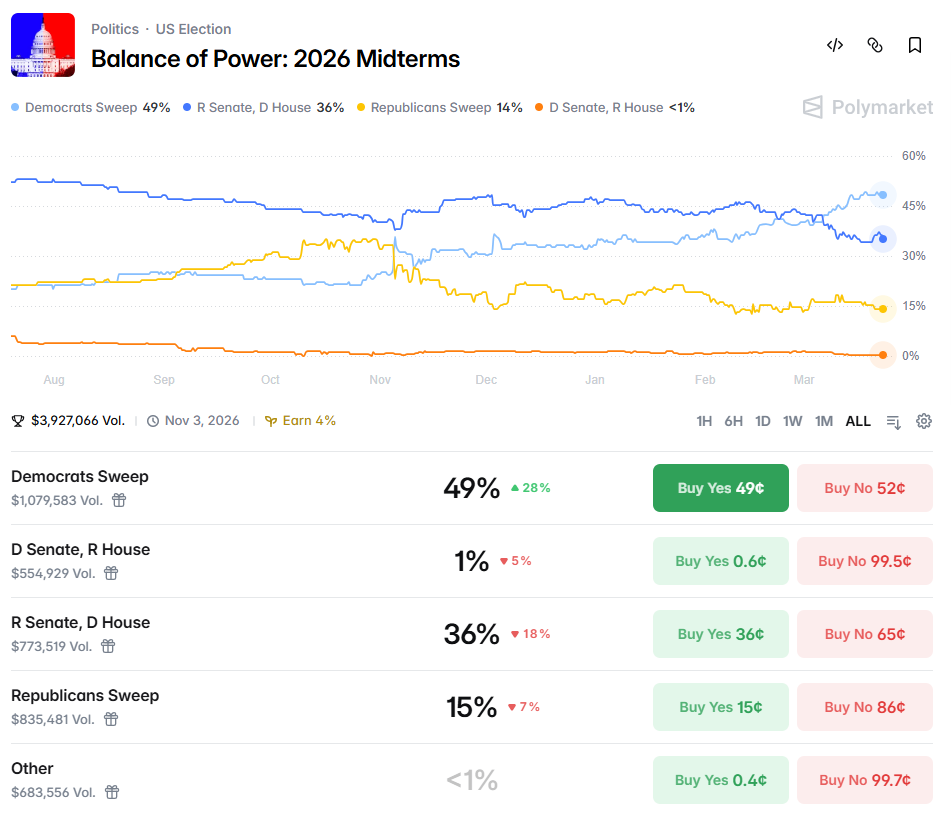Click Buy Yes 15¢ for Republicans Sweep
Screen dimensions: 951x817
coord(720,707)
